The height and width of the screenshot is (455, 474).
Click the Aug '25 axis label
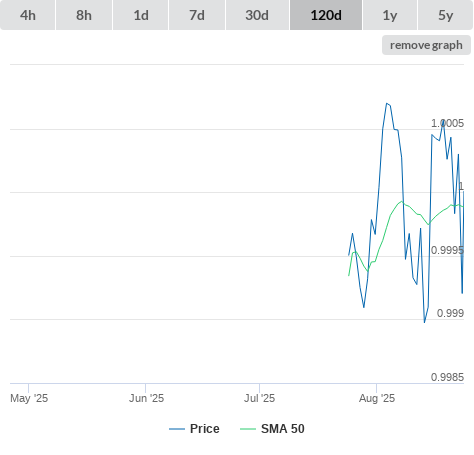pyautogui.click(x=377, y=398)
